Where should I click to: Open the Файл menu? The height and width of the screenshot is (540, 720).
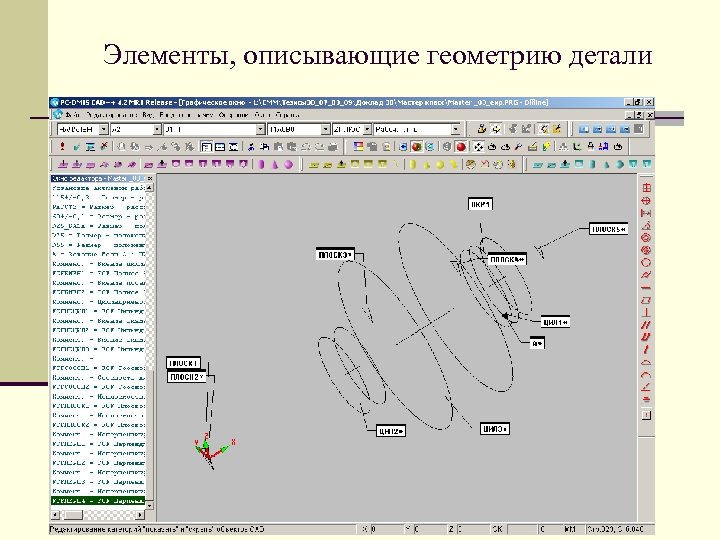coord(72,115)
